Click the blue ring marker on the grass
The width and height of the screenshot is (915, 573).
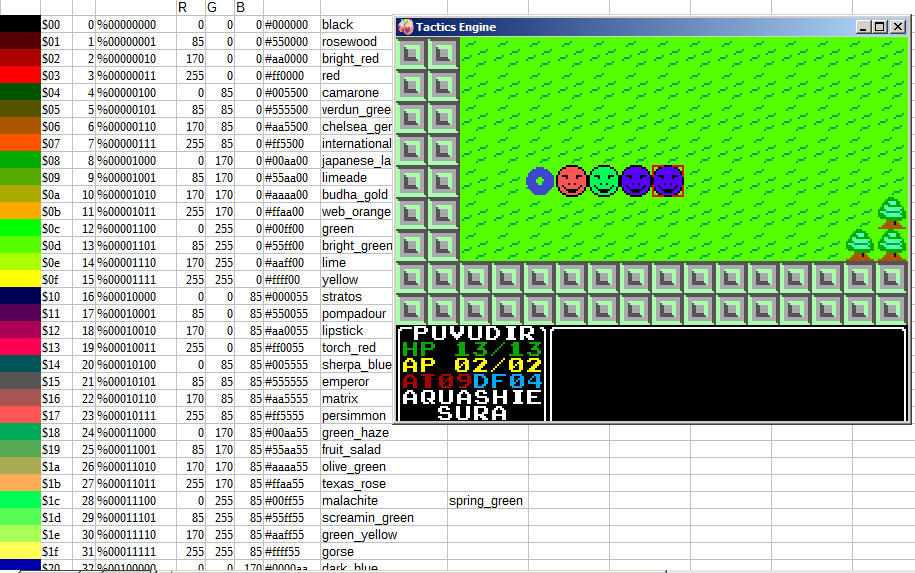click(x=540, y=181)
